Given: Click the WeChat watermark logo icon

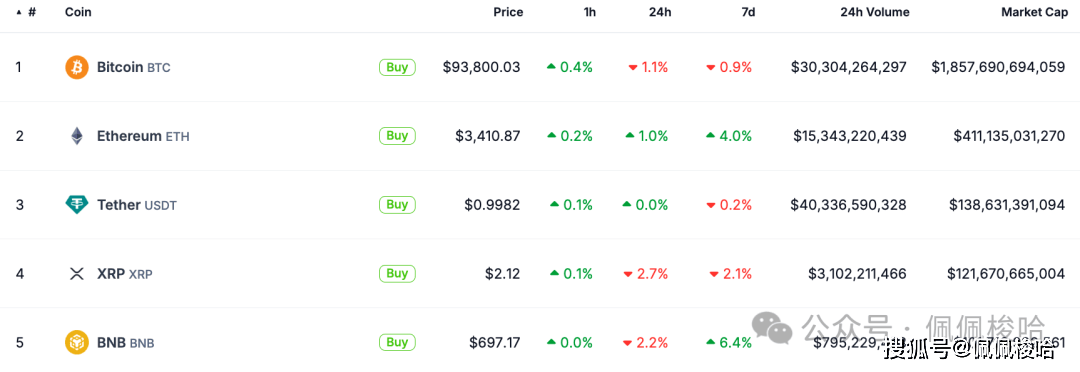Looking at the screenshot, I should pos(772,327).
